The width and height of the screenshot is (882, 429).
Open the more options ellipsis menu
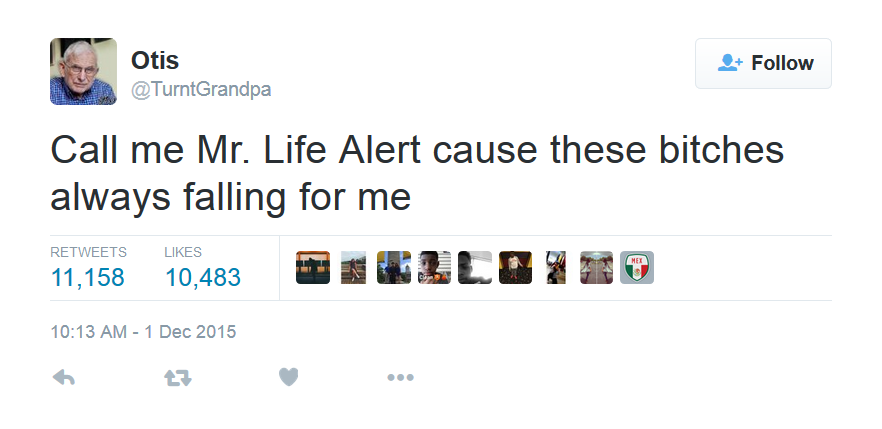tap(400, 377)
